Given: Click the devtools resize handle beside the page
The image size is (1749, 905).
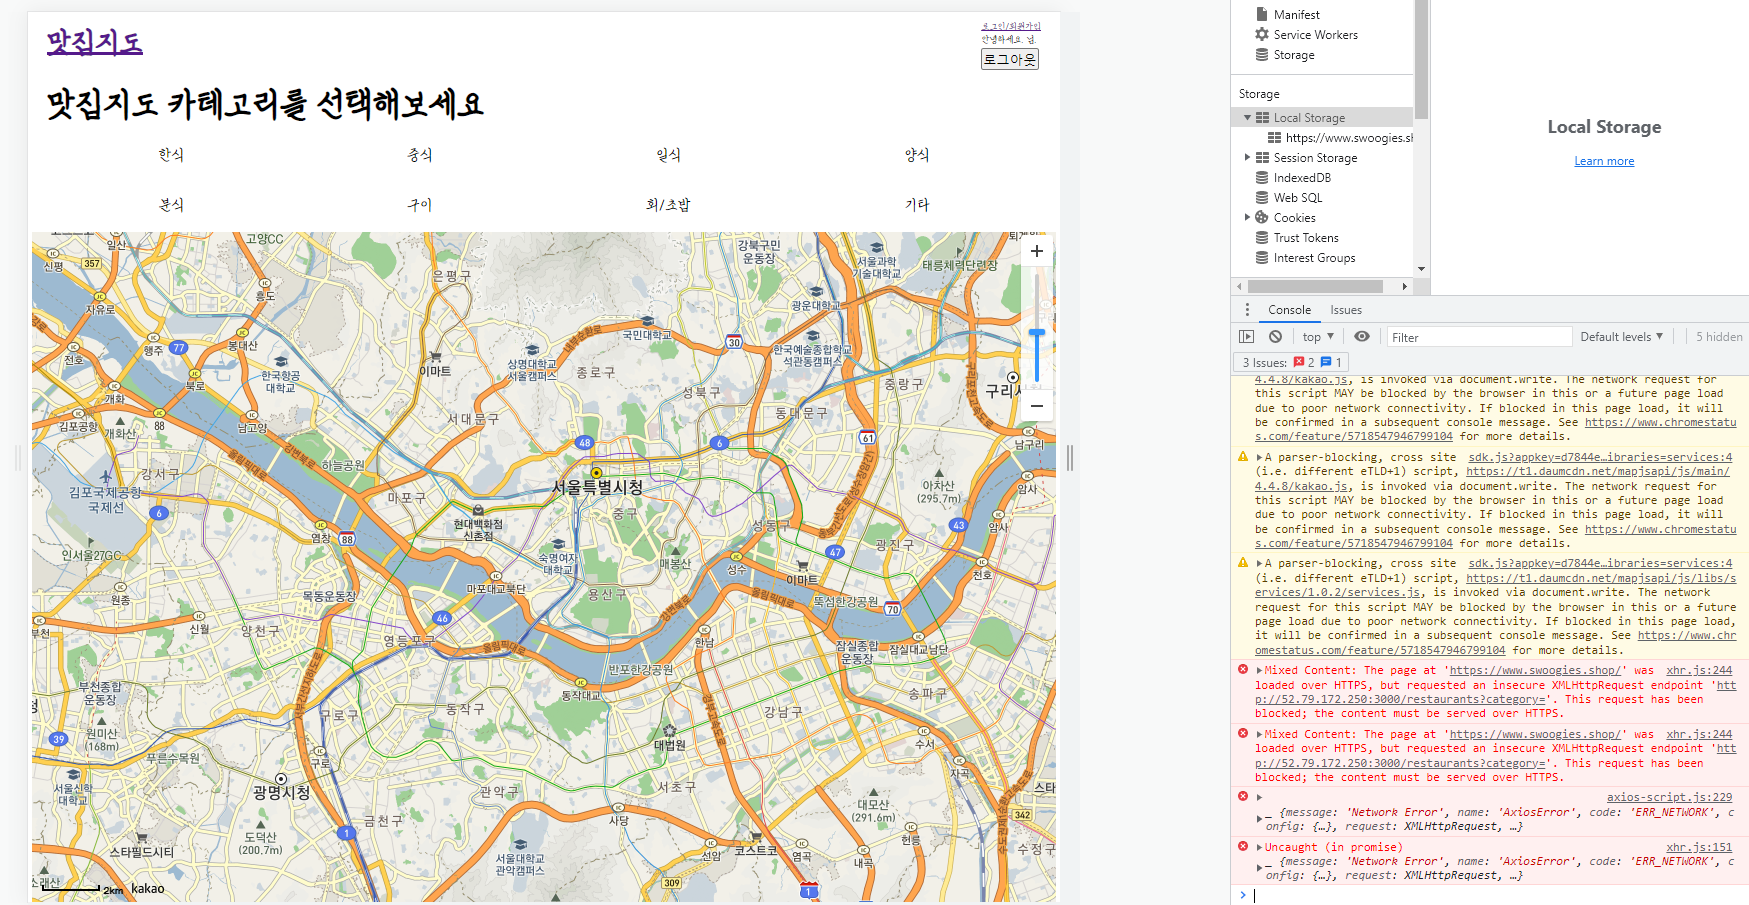Looking at the screenshot, I should coord(1070,458).
